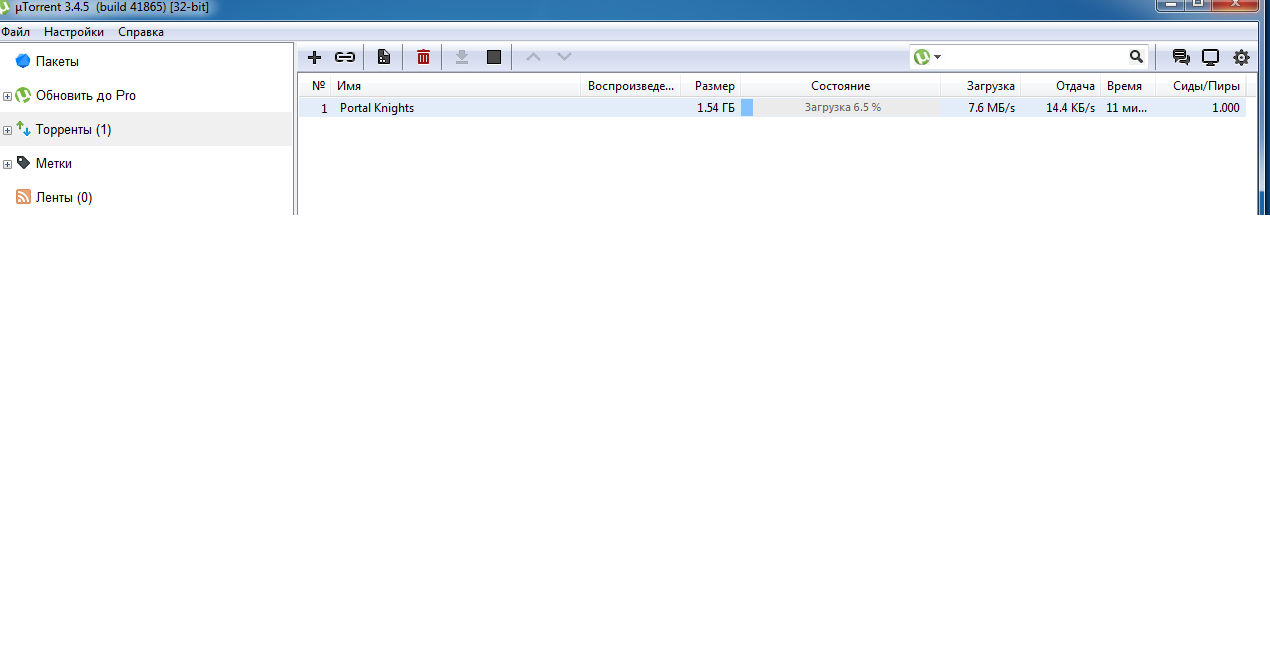Expand the Метки tree node
1270x648 pixels.
click(x=7, y=164)
